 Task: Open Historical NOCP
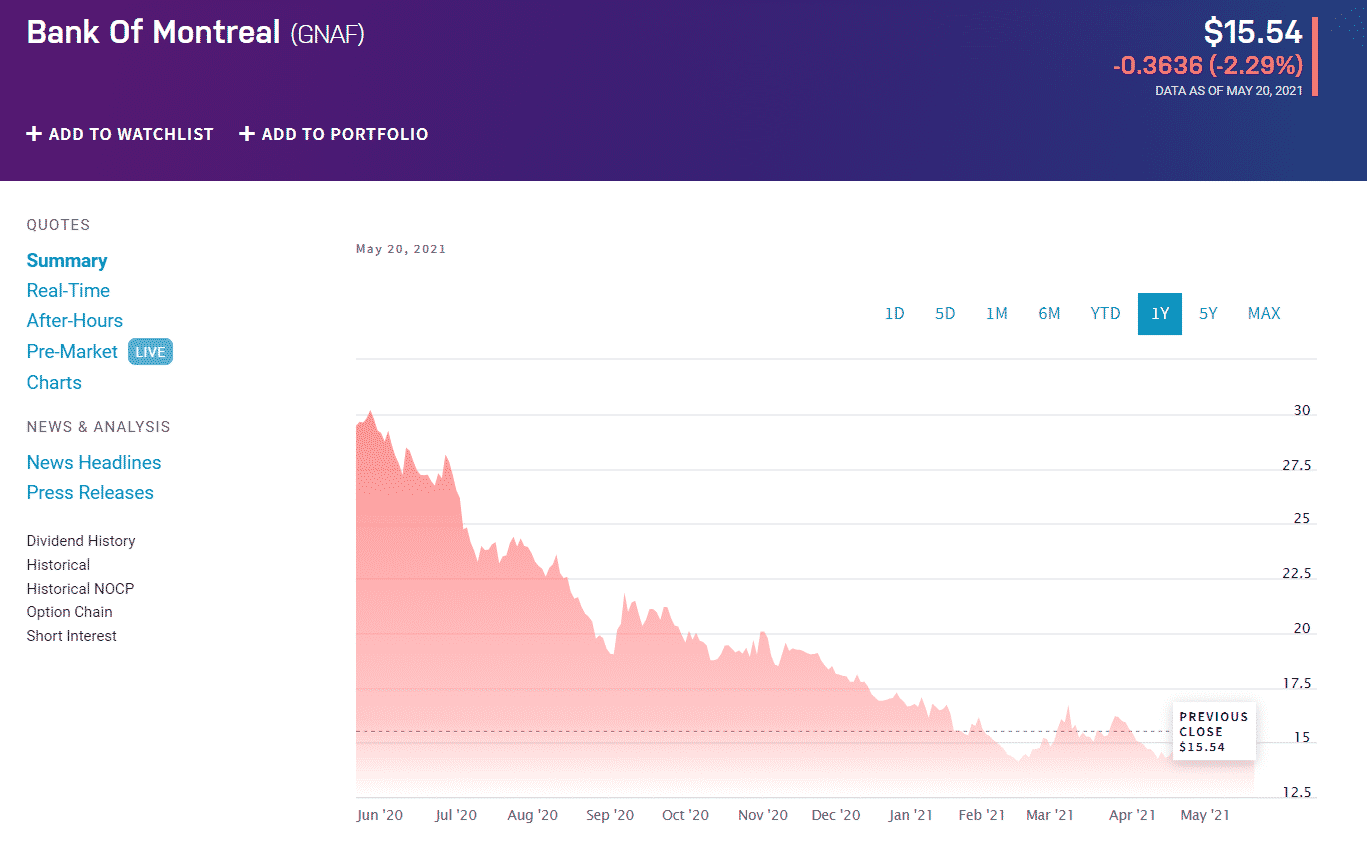click(80, 589)
